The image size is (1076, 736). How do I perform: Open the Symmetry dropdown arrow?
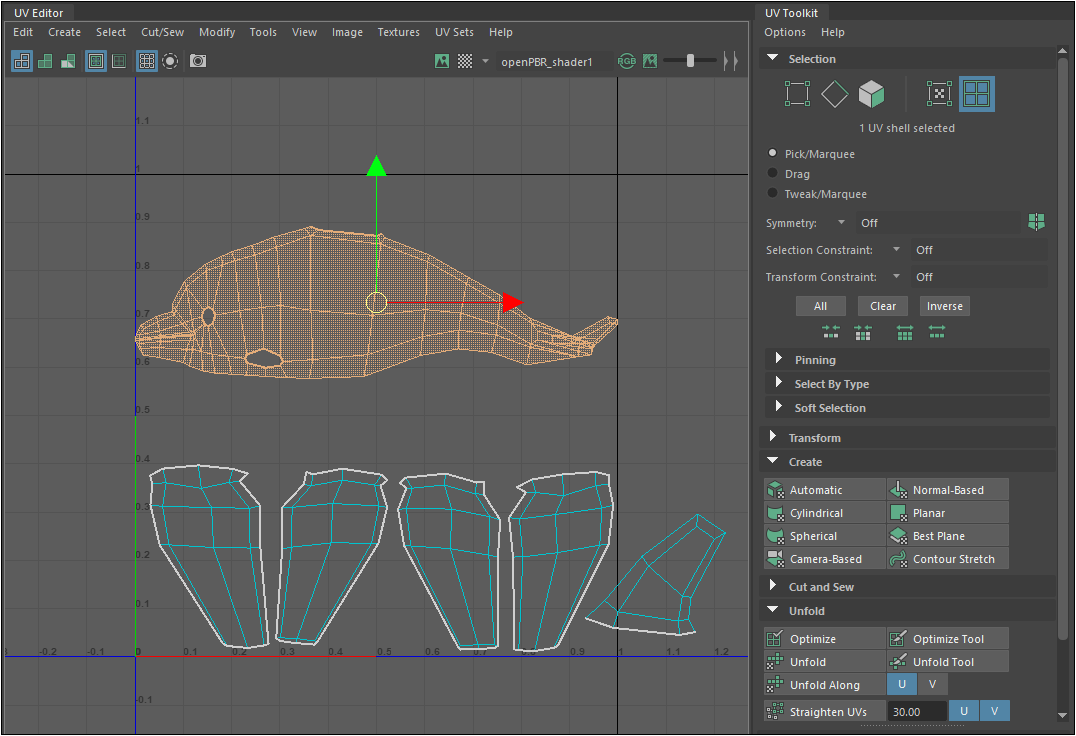(x=841, y=223)
